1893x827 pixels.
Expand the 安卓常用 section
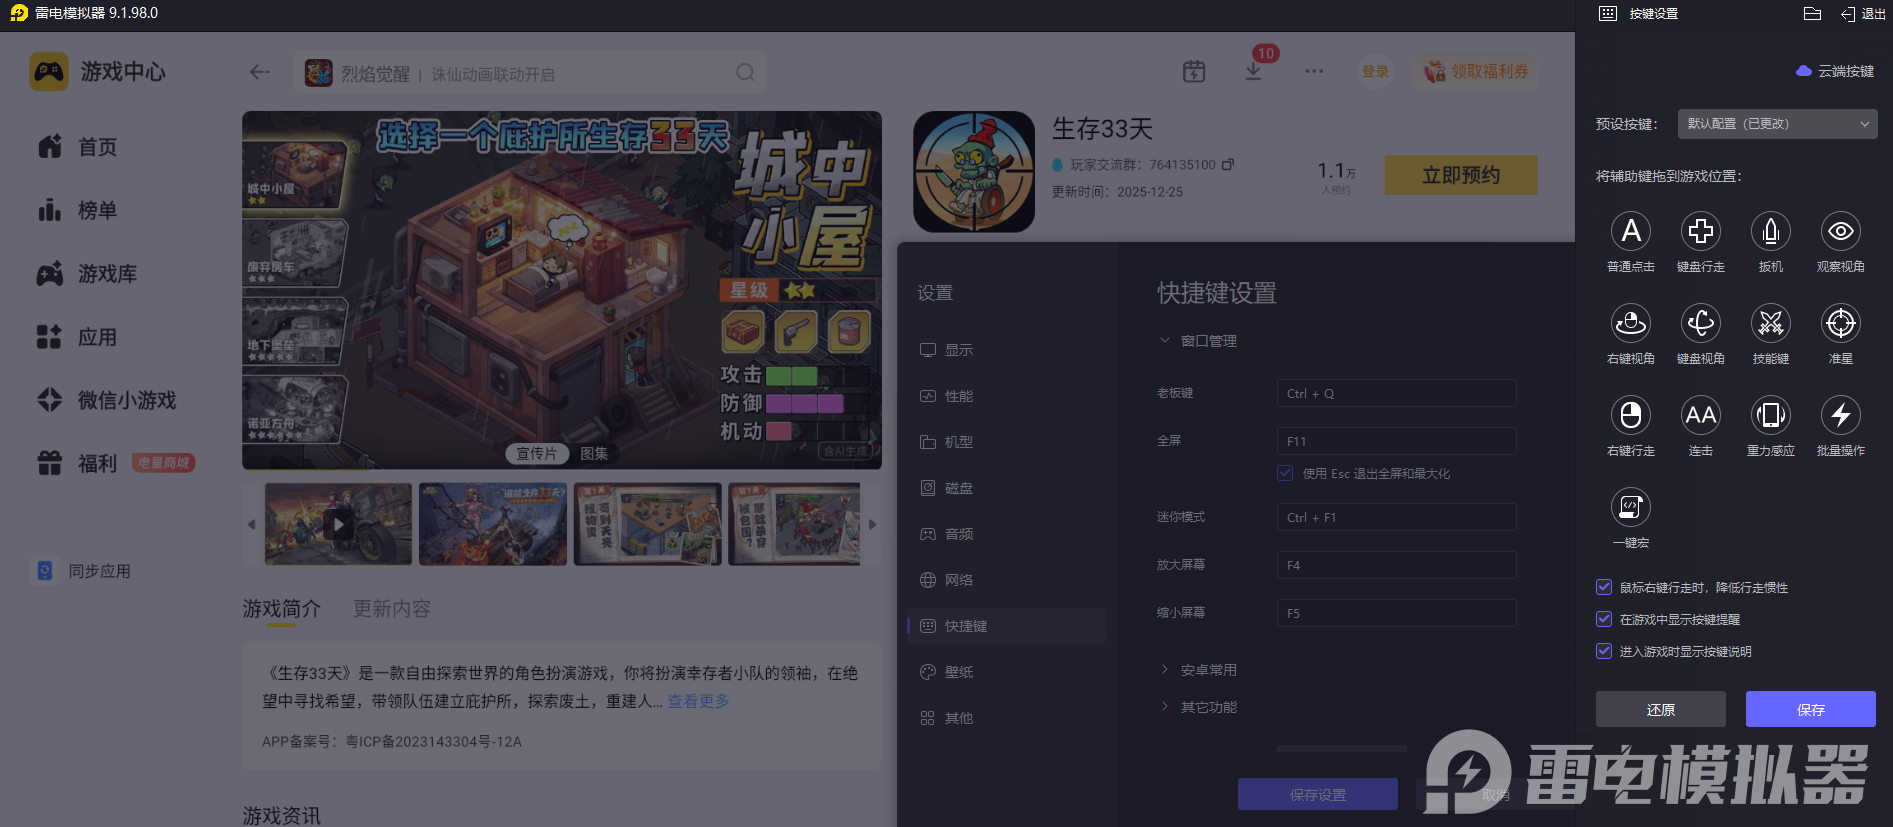click(x=1164, y=670)
